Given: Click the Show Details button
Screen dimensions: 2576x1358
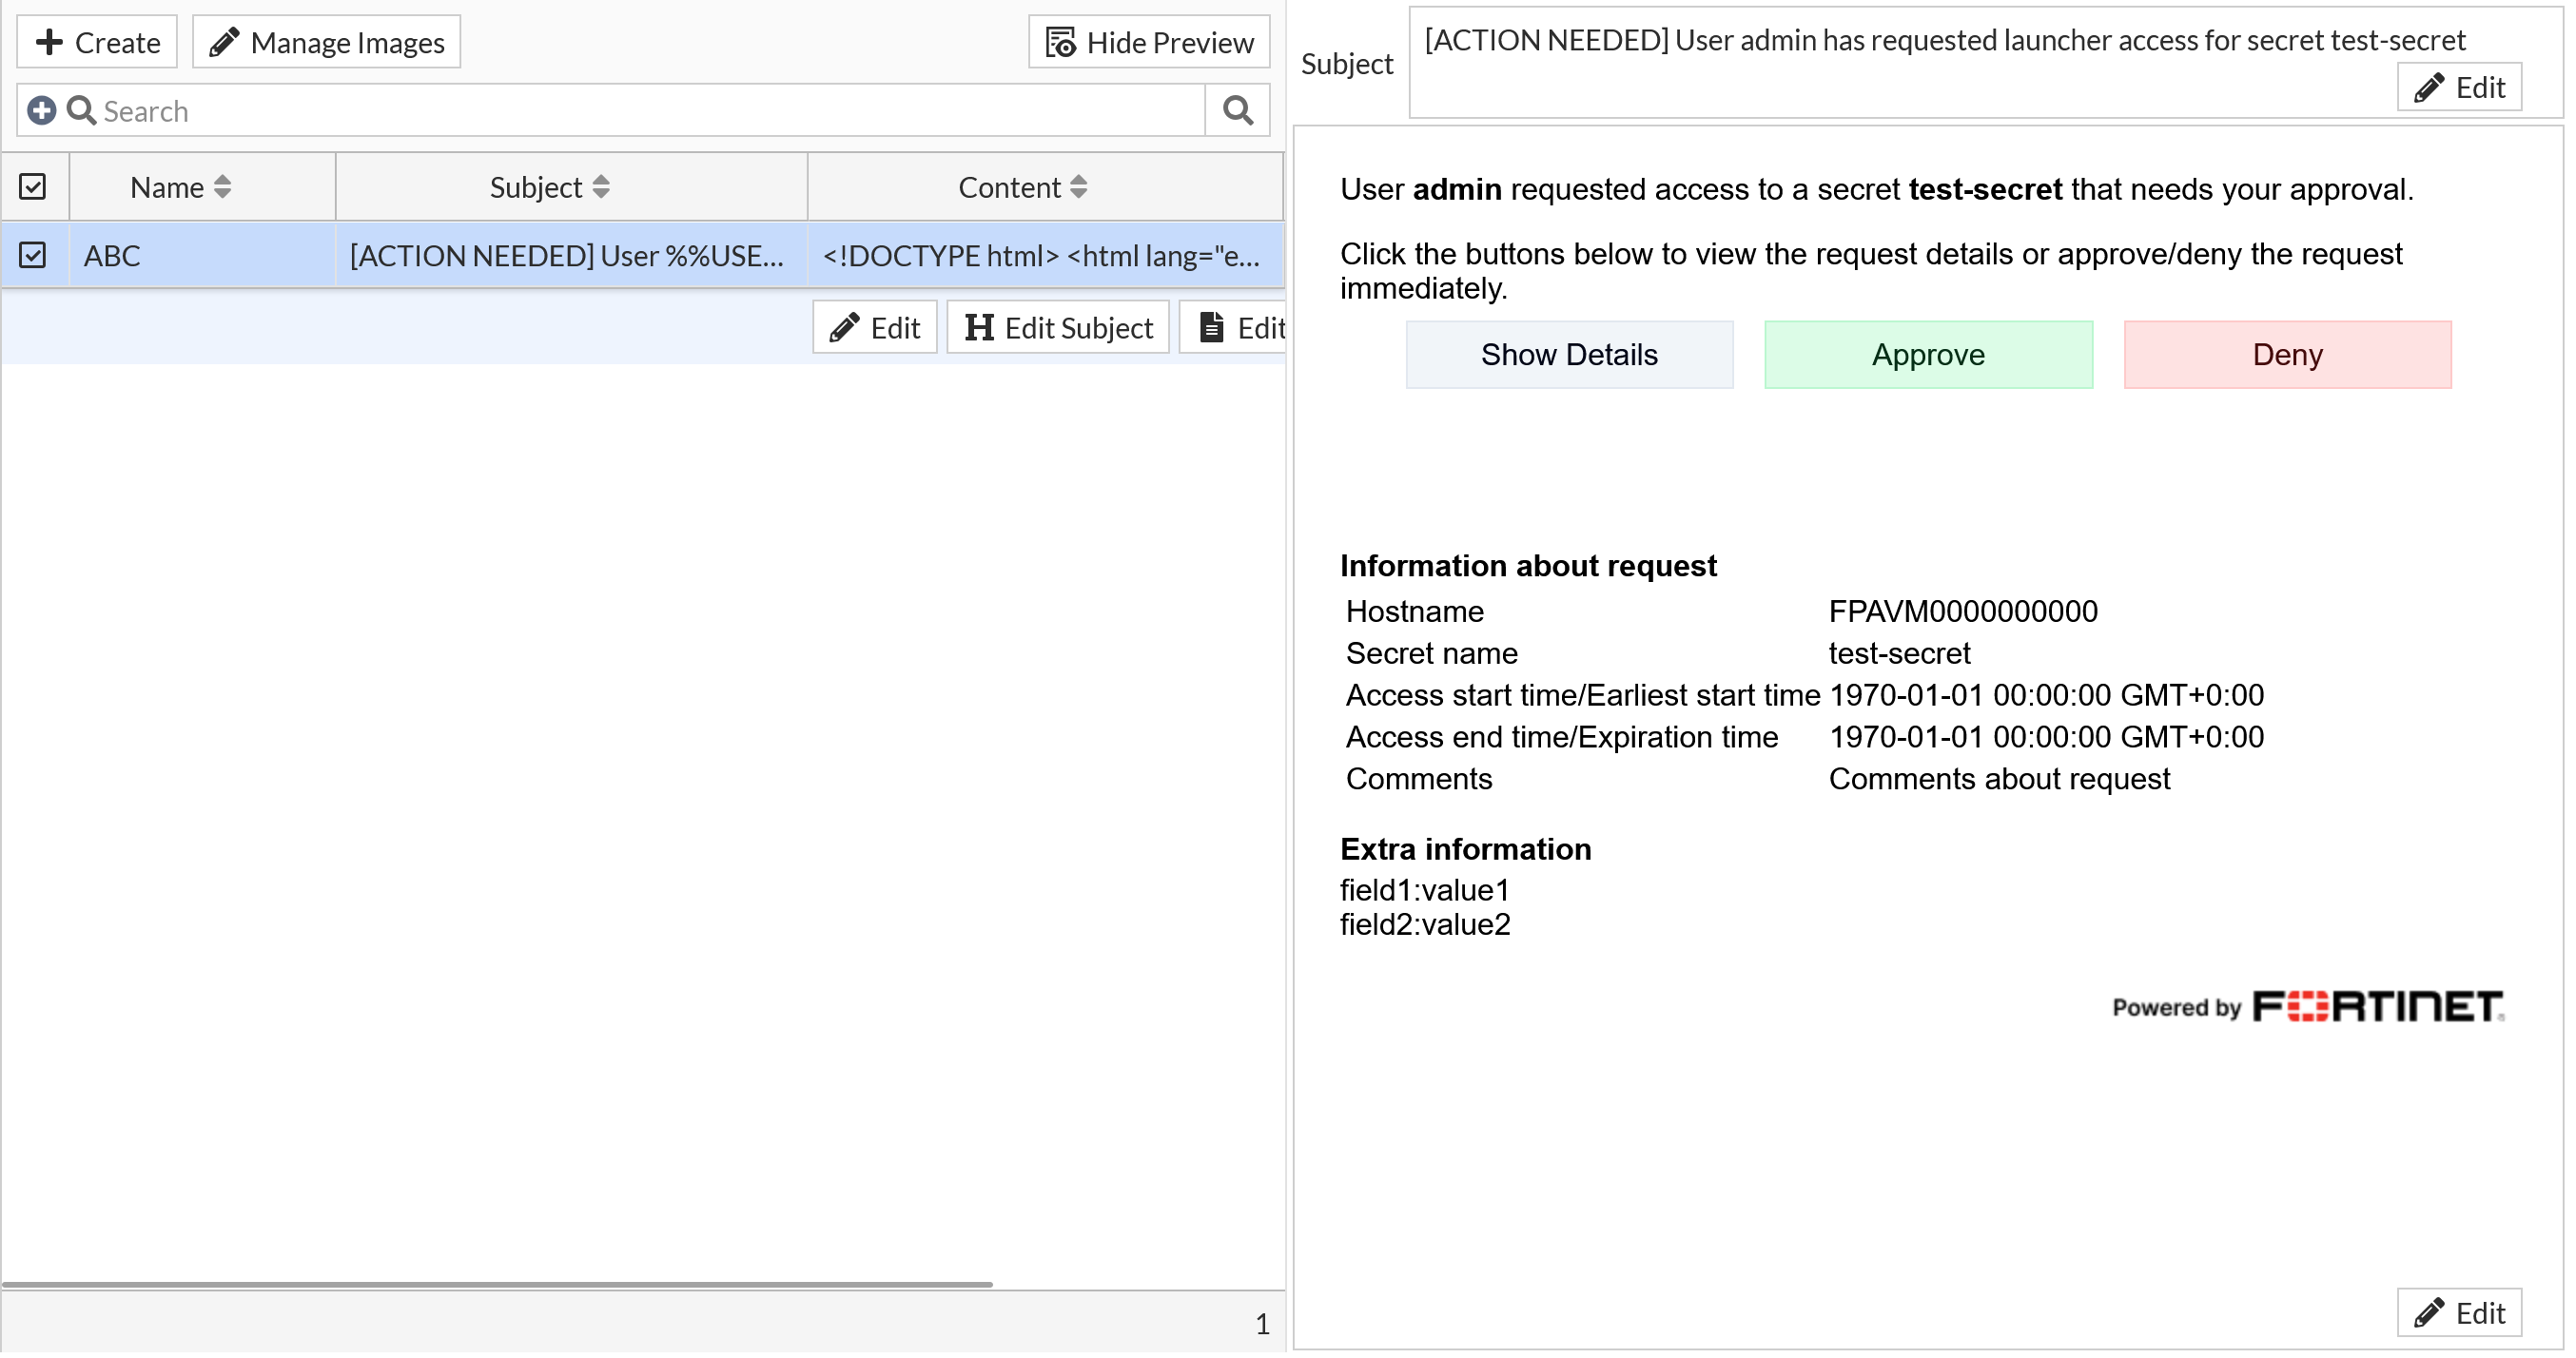Looking at the screenshot, I should coord(1568,354).
